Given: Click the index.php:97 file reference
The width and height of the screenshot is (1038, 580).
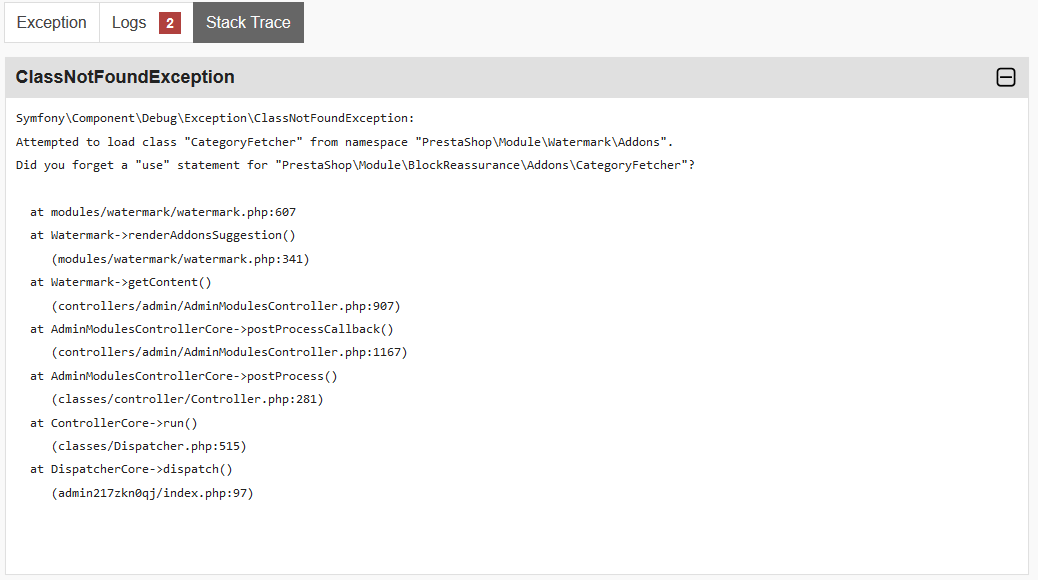Looking at the screenshot, I should click(152, 493).
